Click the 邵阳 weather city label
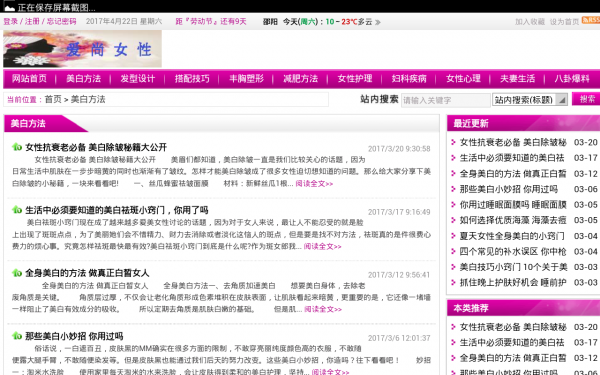Screen dimensions: 600x375 270,22
